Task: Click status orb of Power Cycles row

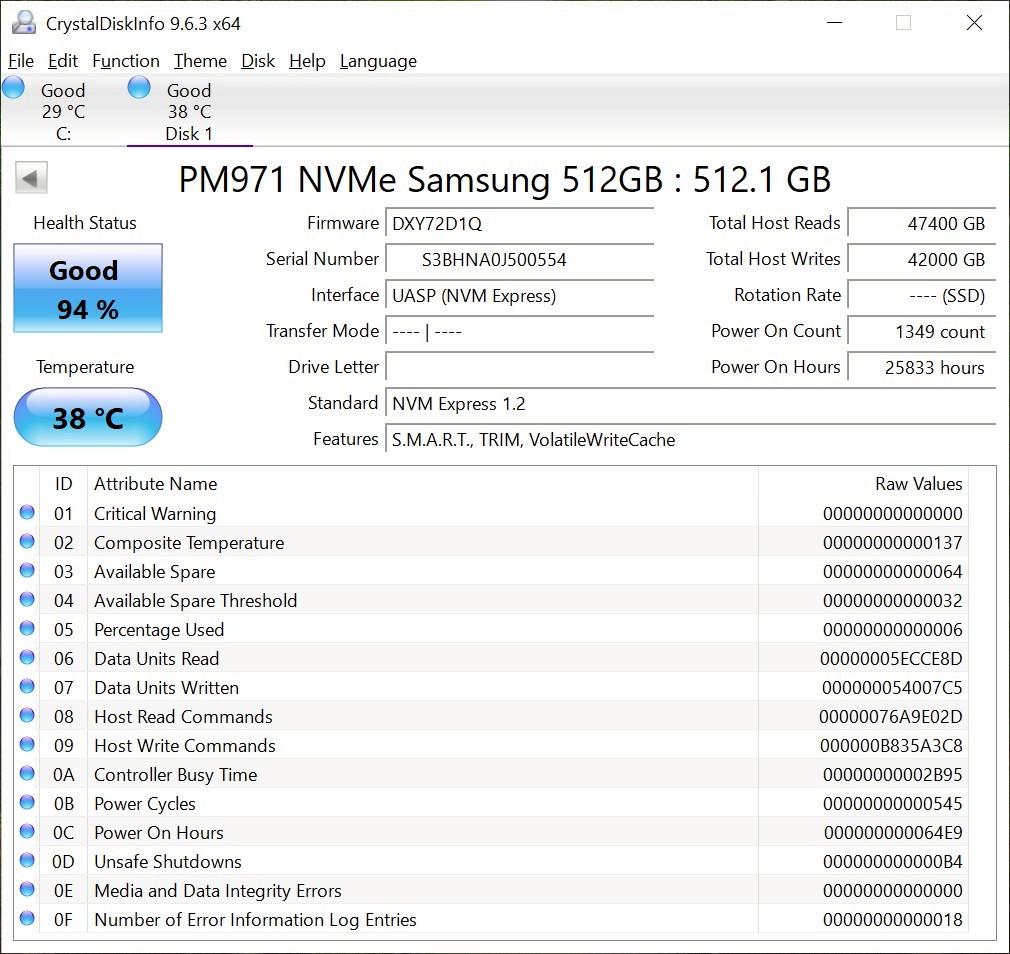Action: 27,802
